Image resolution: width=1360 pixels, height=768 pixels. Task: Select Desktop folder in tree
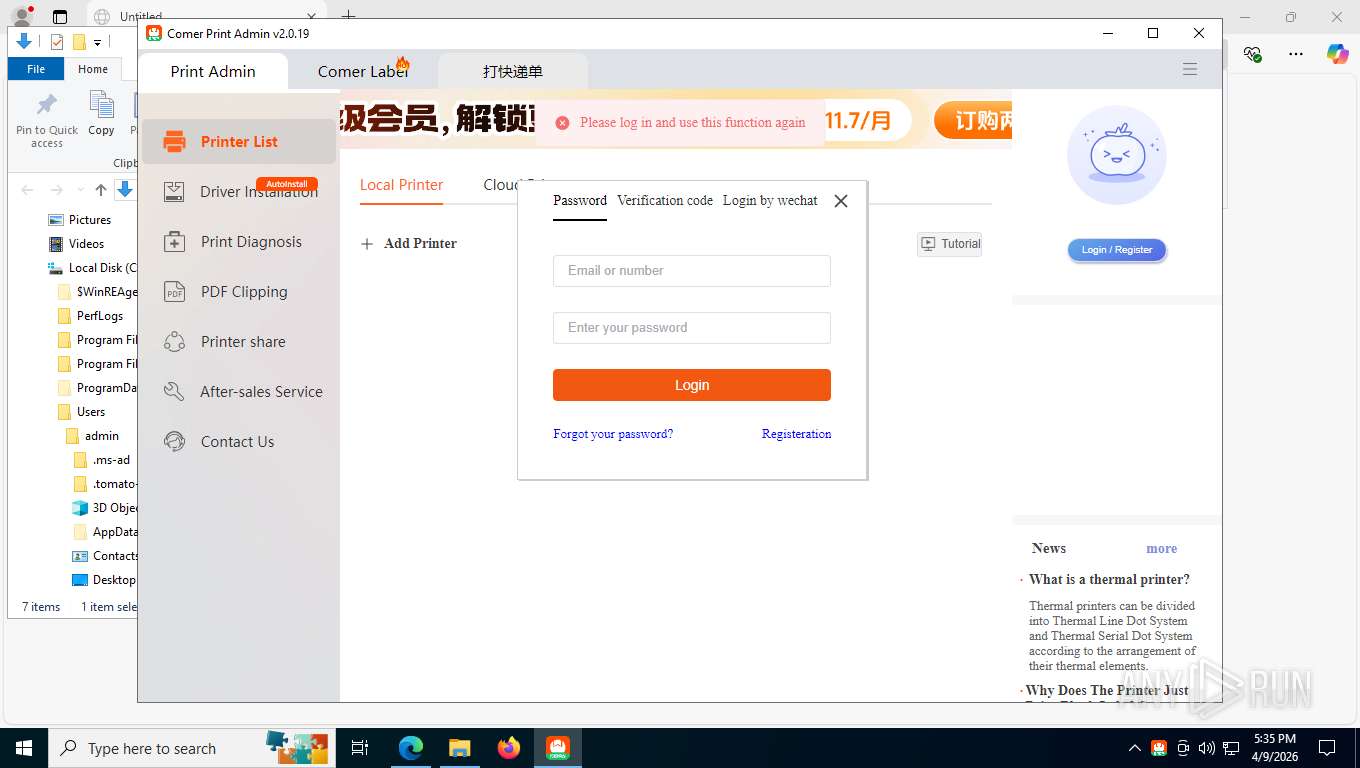click(x=114, y=580)
